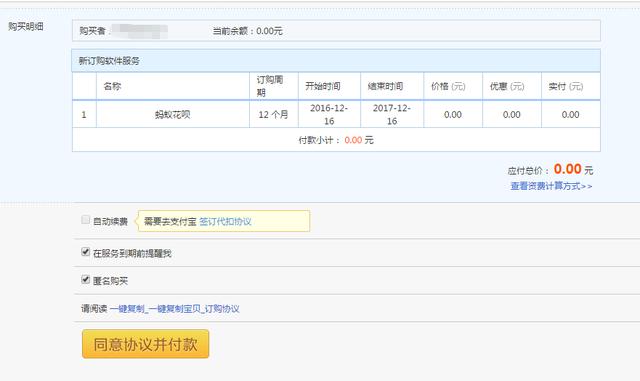The height and width of the screenshot is (381, 640).
Task: Select the 蚂蚁花呗 service name cell
Action: coord(173,114)
